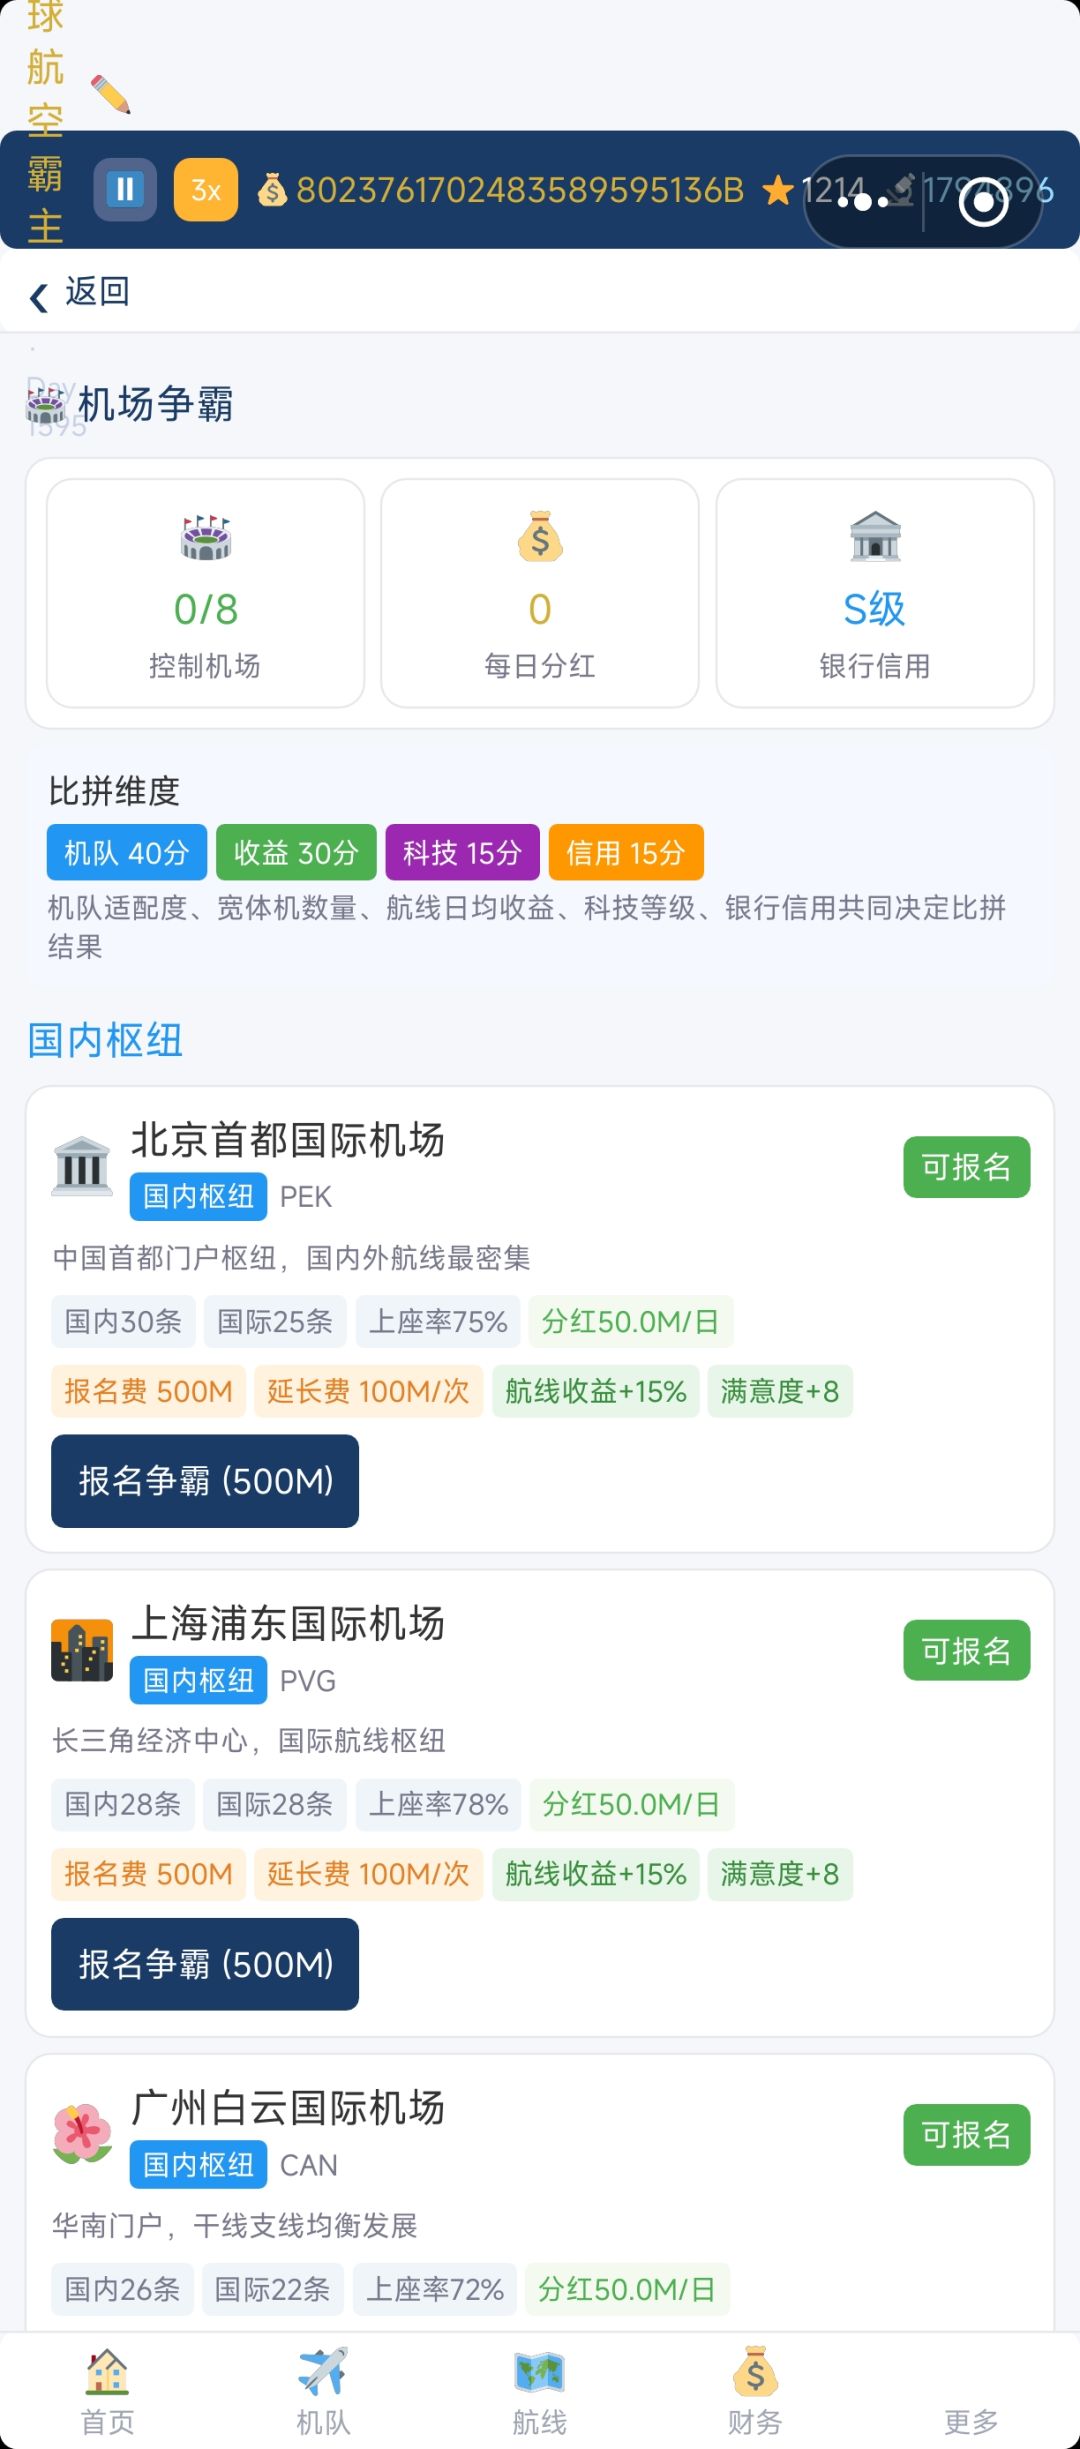Screen dimensions: 1080x2449
Task: Select the blue 机队 40分 dimension tag
Action: [127, 852]
